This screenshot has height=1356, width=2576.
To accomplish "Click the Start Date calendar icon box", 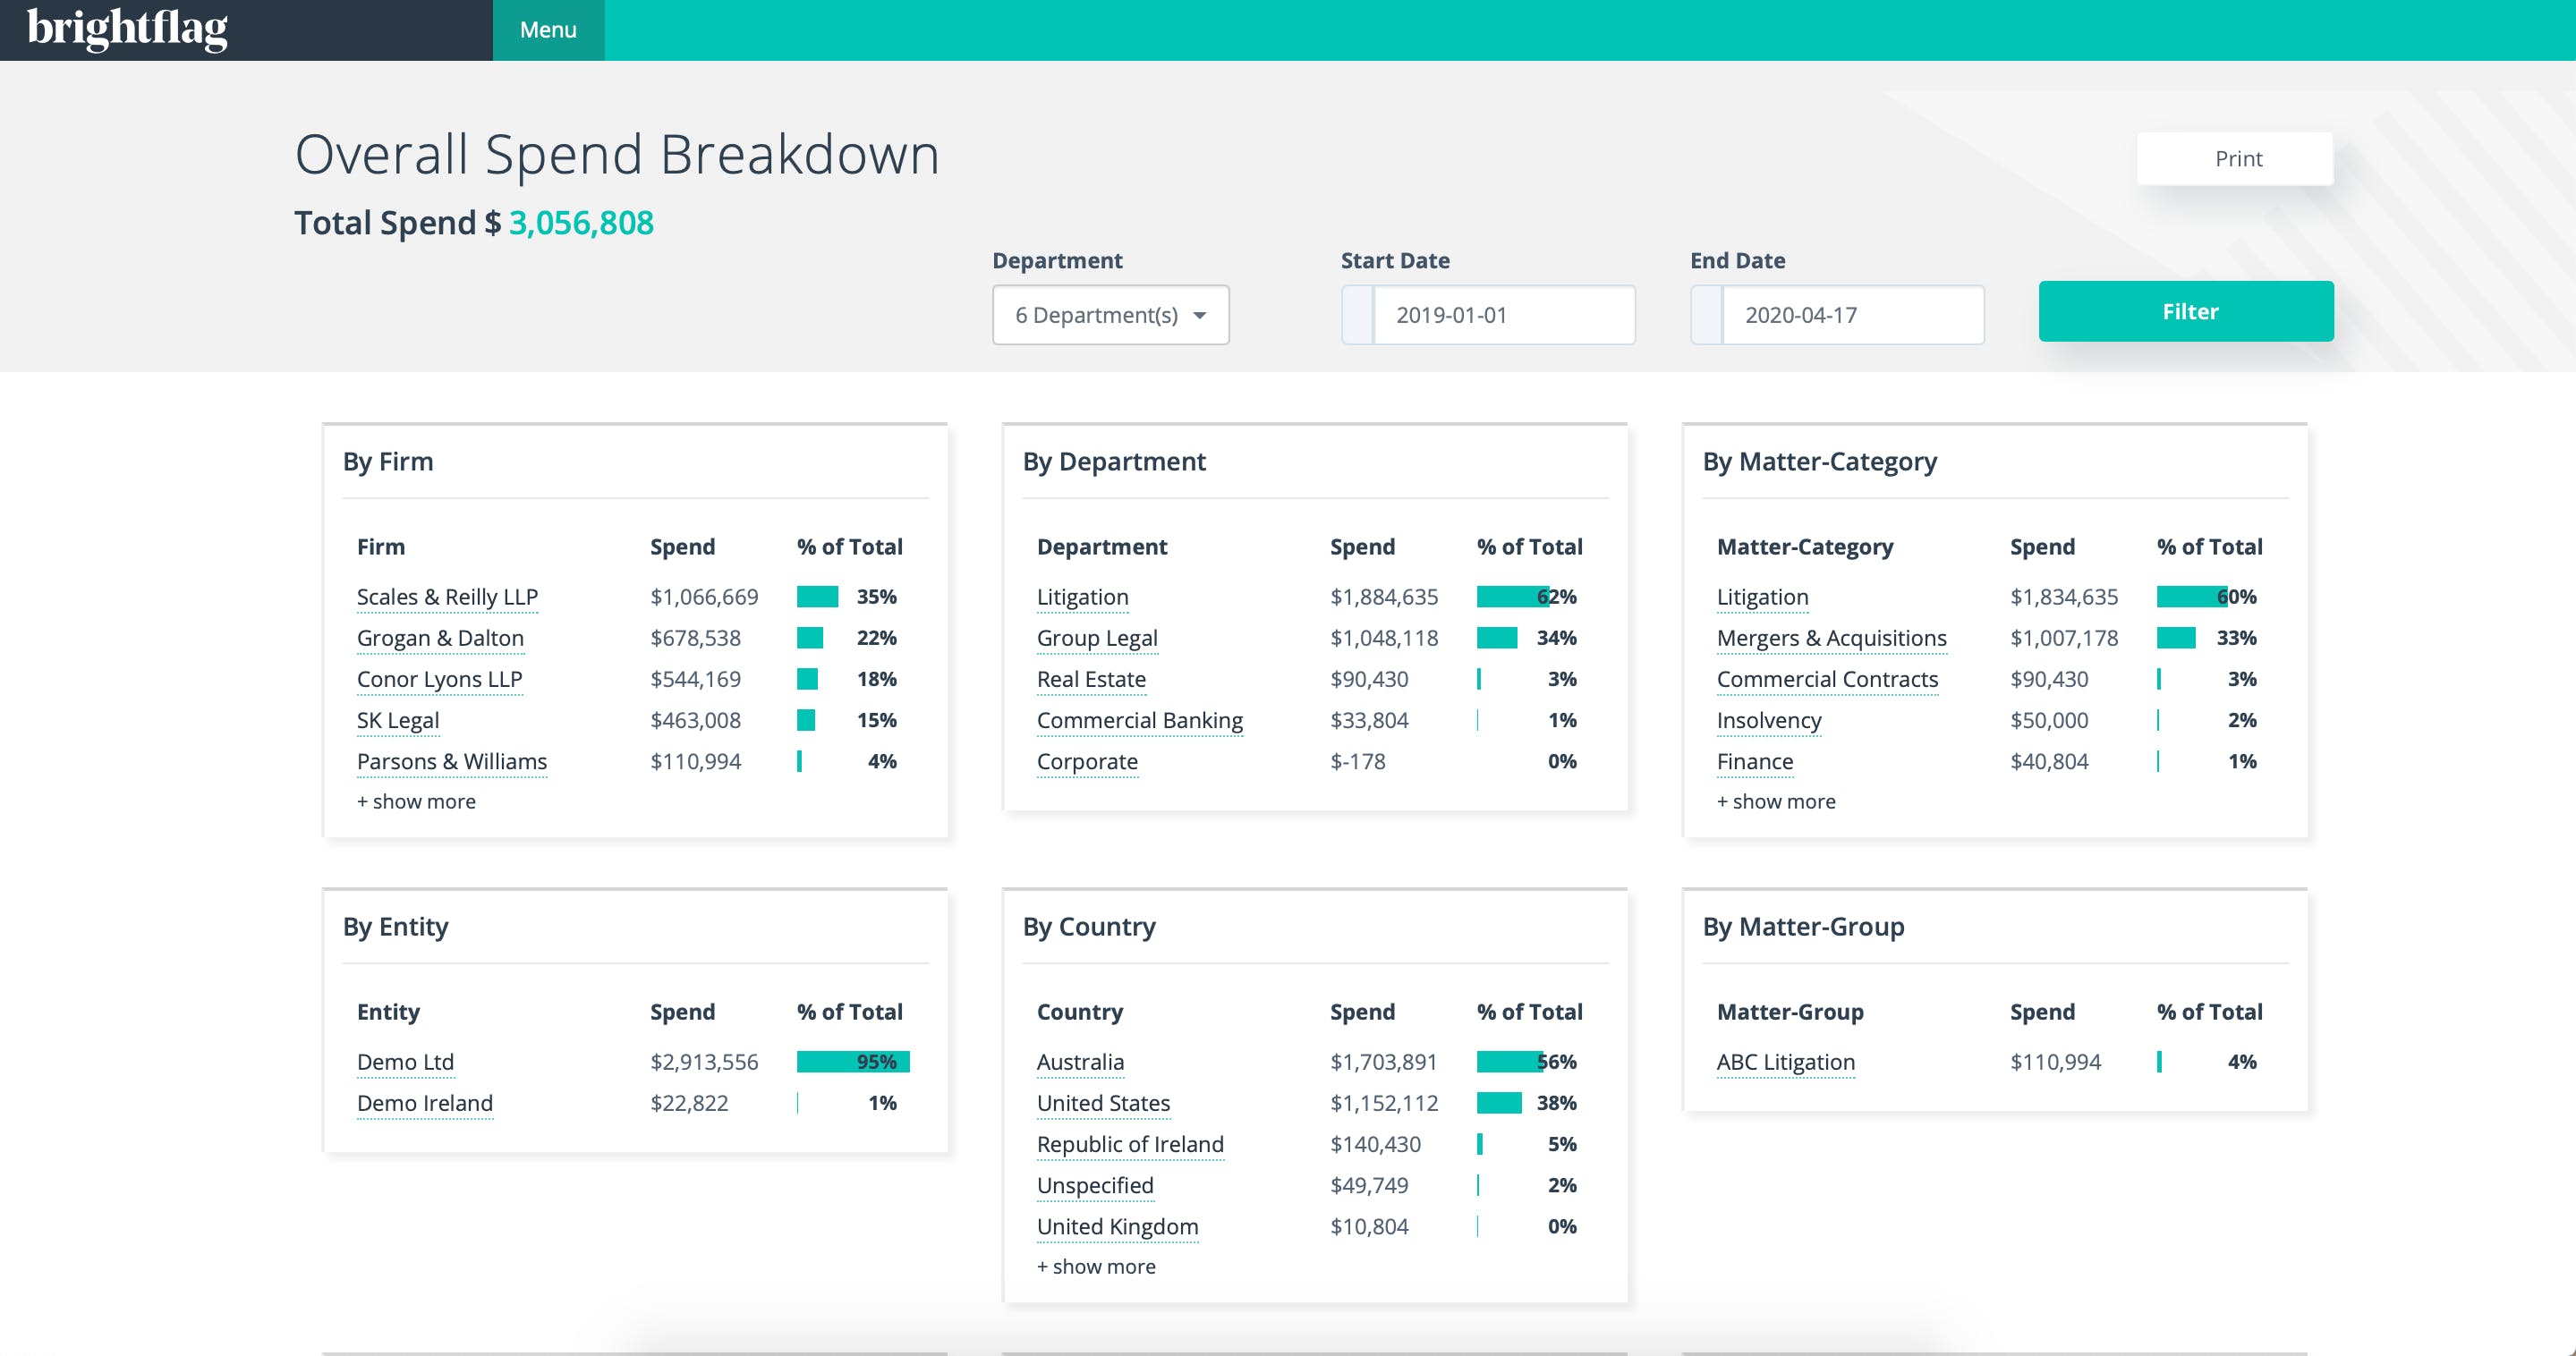I will 1358,315.
